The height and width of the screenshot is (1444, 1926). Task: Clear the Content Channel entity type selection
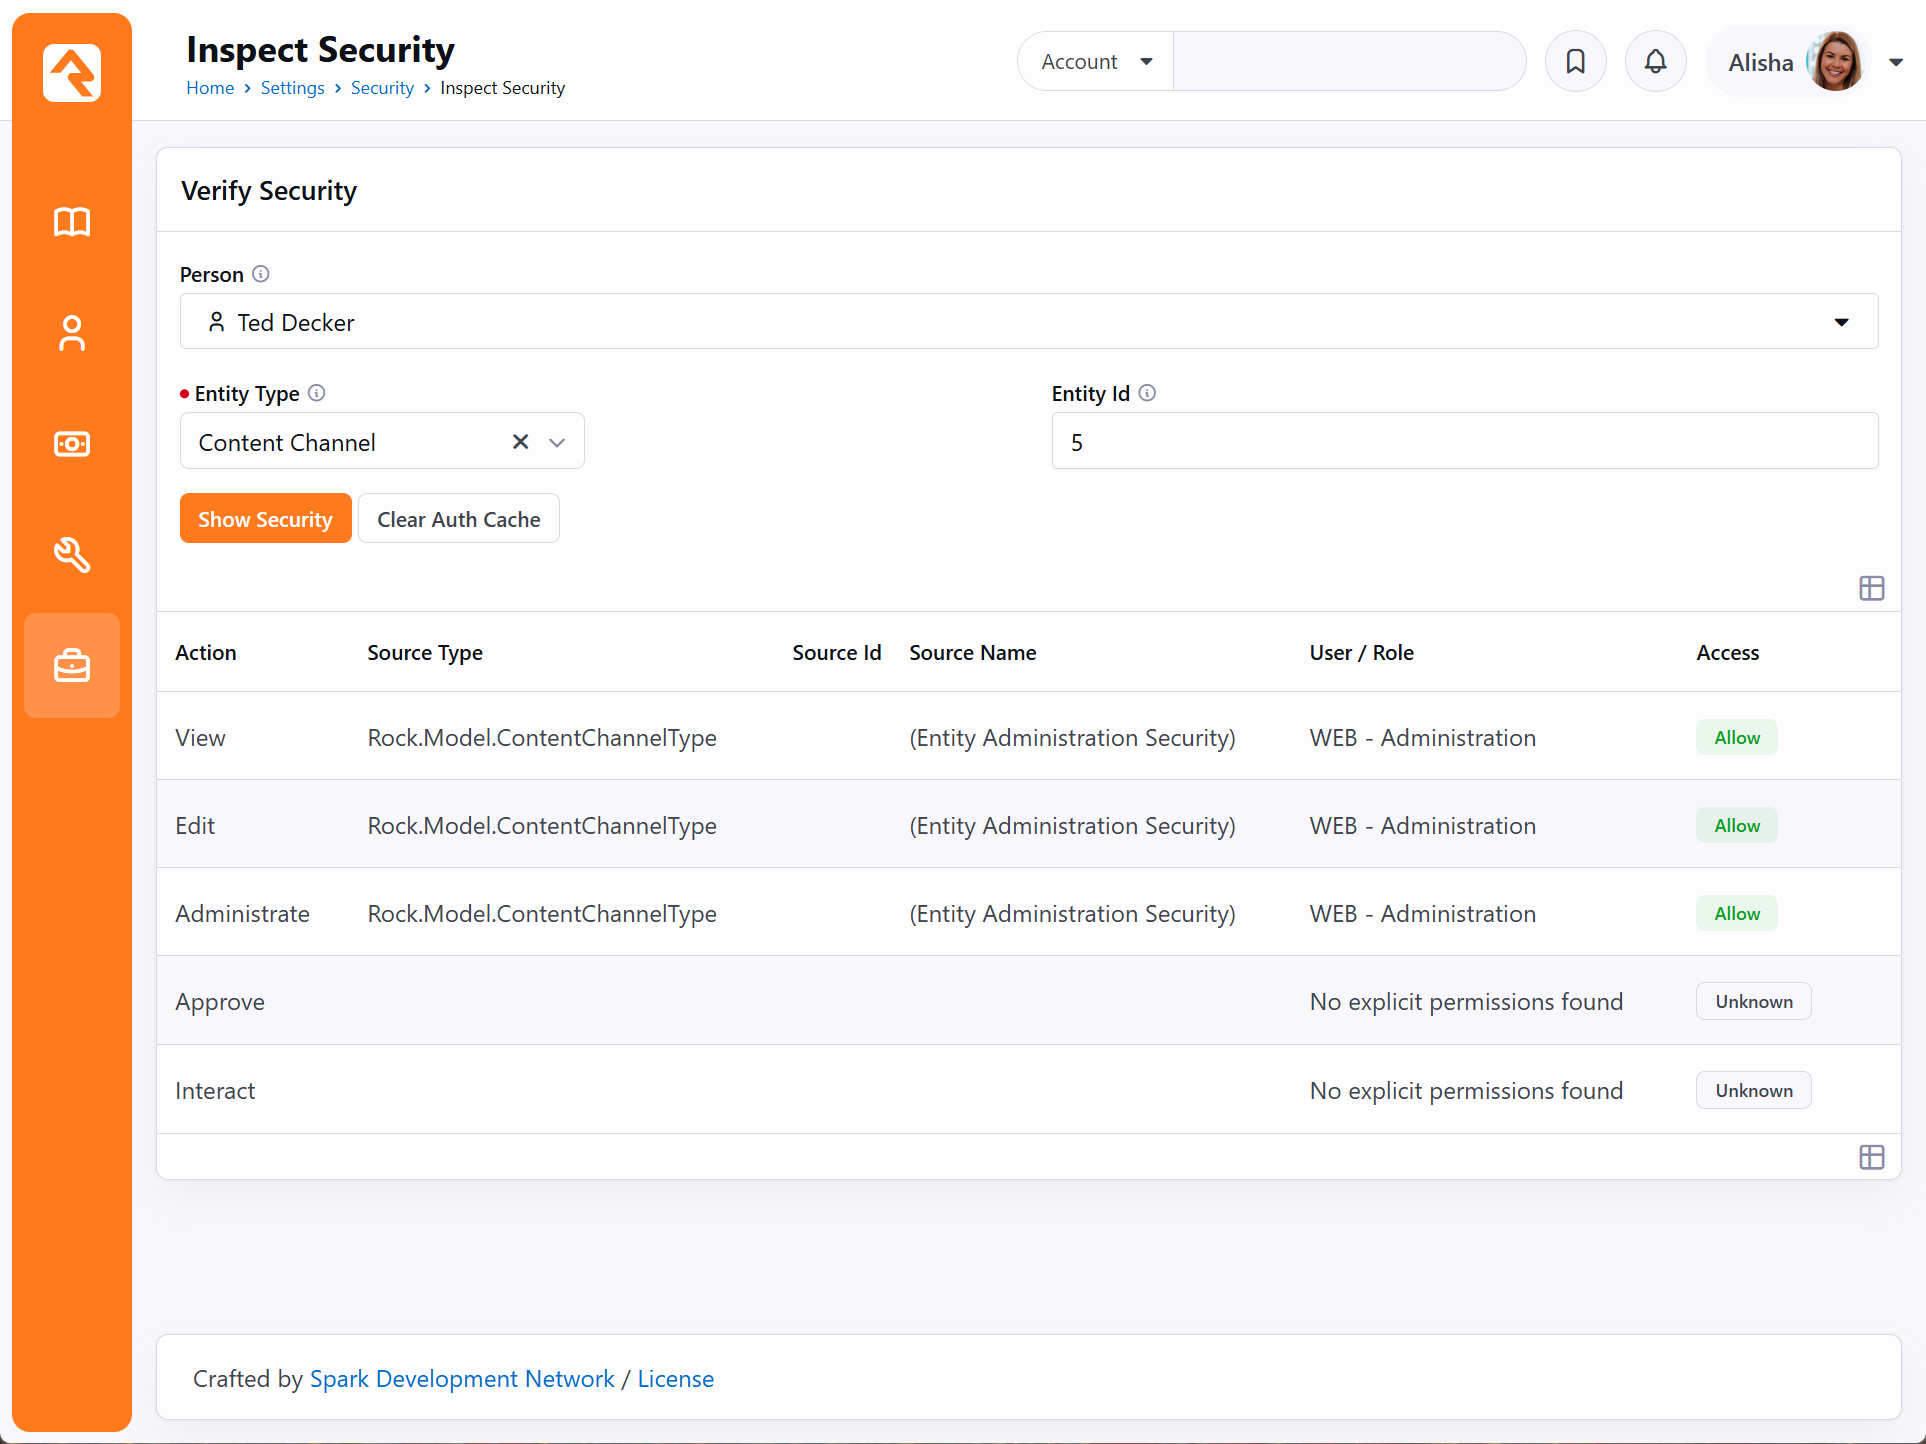[x=520, y=442]
